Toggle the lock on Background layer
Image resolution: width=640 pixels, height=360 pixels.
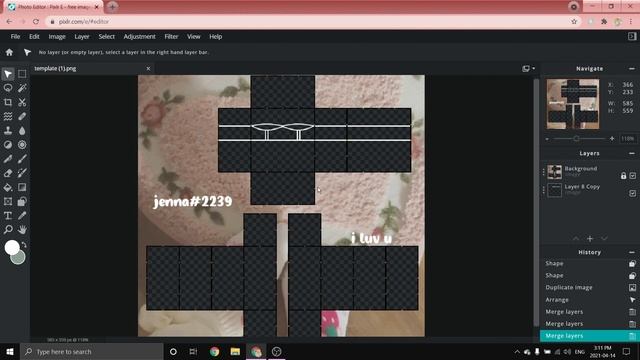(x=623, y=176)
